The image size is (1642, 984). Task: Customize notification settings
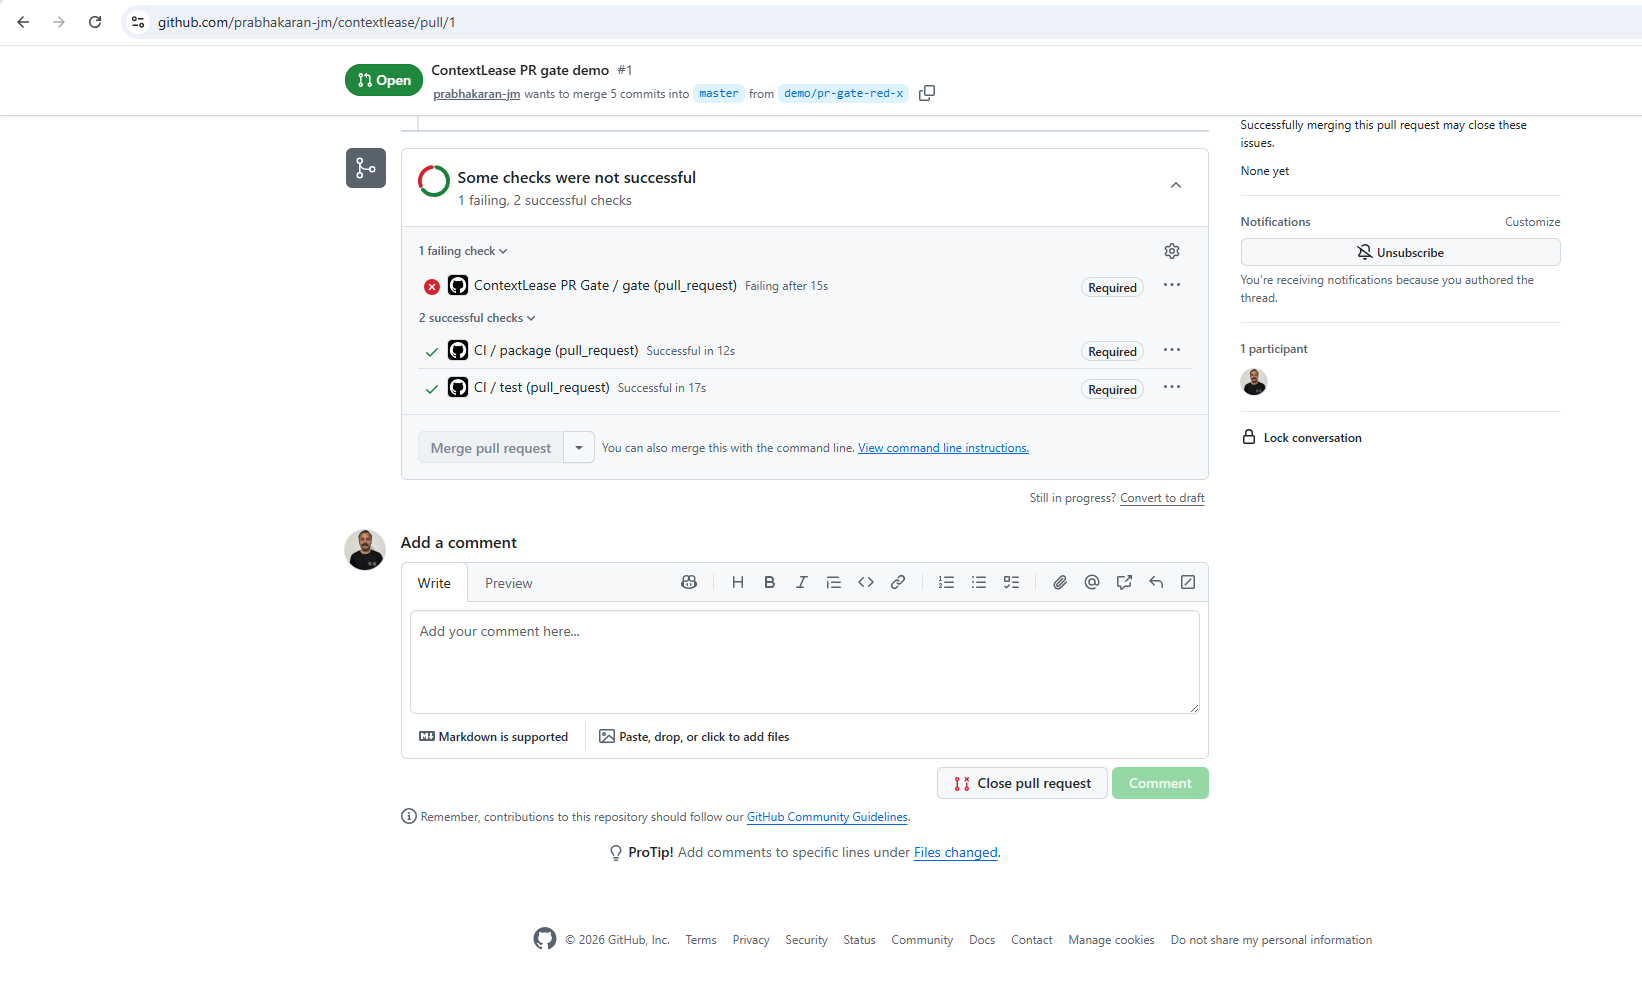pos(1532,222)
